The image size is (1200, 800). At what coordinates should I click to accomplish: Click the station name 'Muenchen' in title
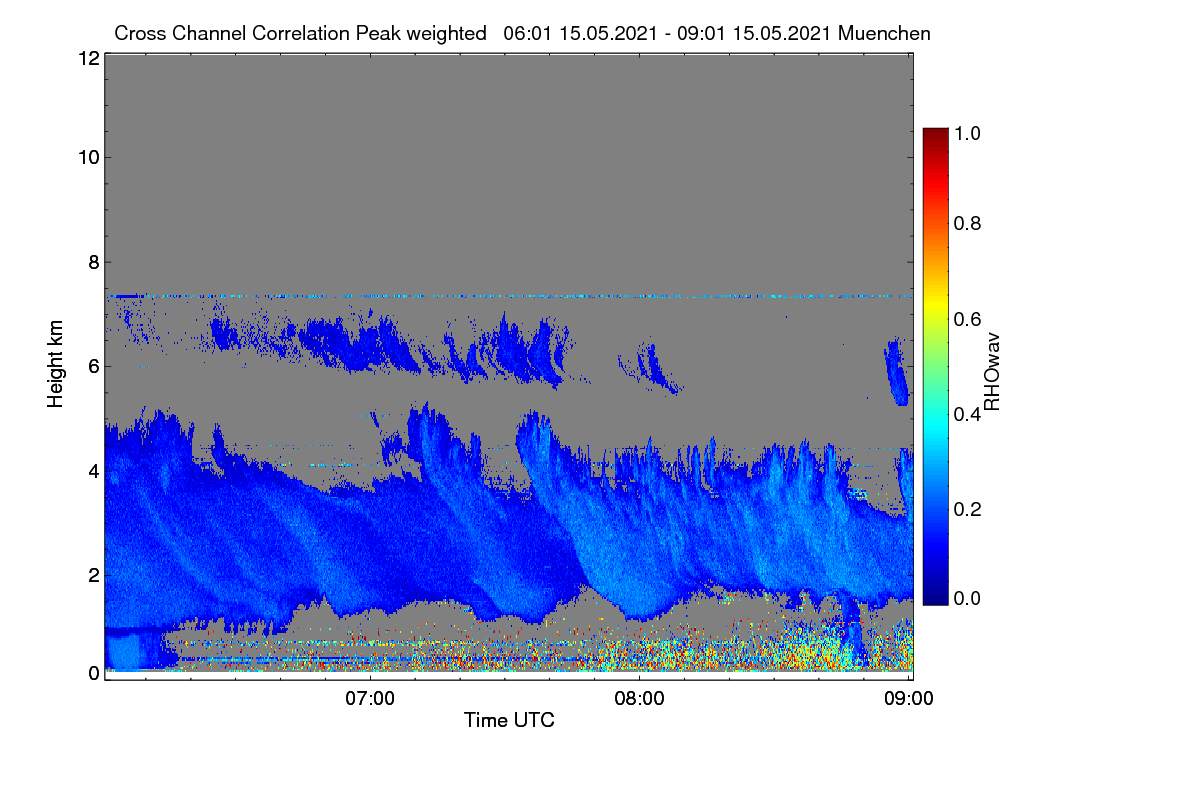[x=885, y=33]
